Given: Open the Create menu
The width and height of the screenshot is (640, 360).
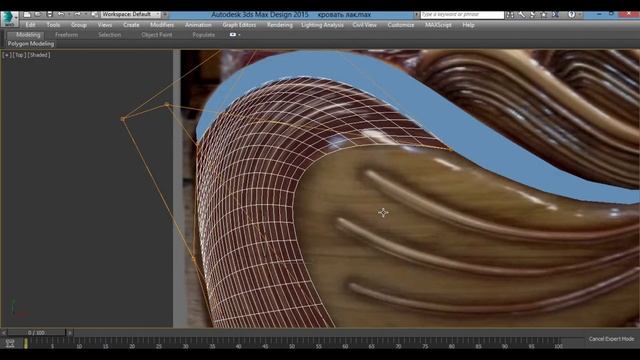Looking at the screenshot, I should [x=131, y=25].
